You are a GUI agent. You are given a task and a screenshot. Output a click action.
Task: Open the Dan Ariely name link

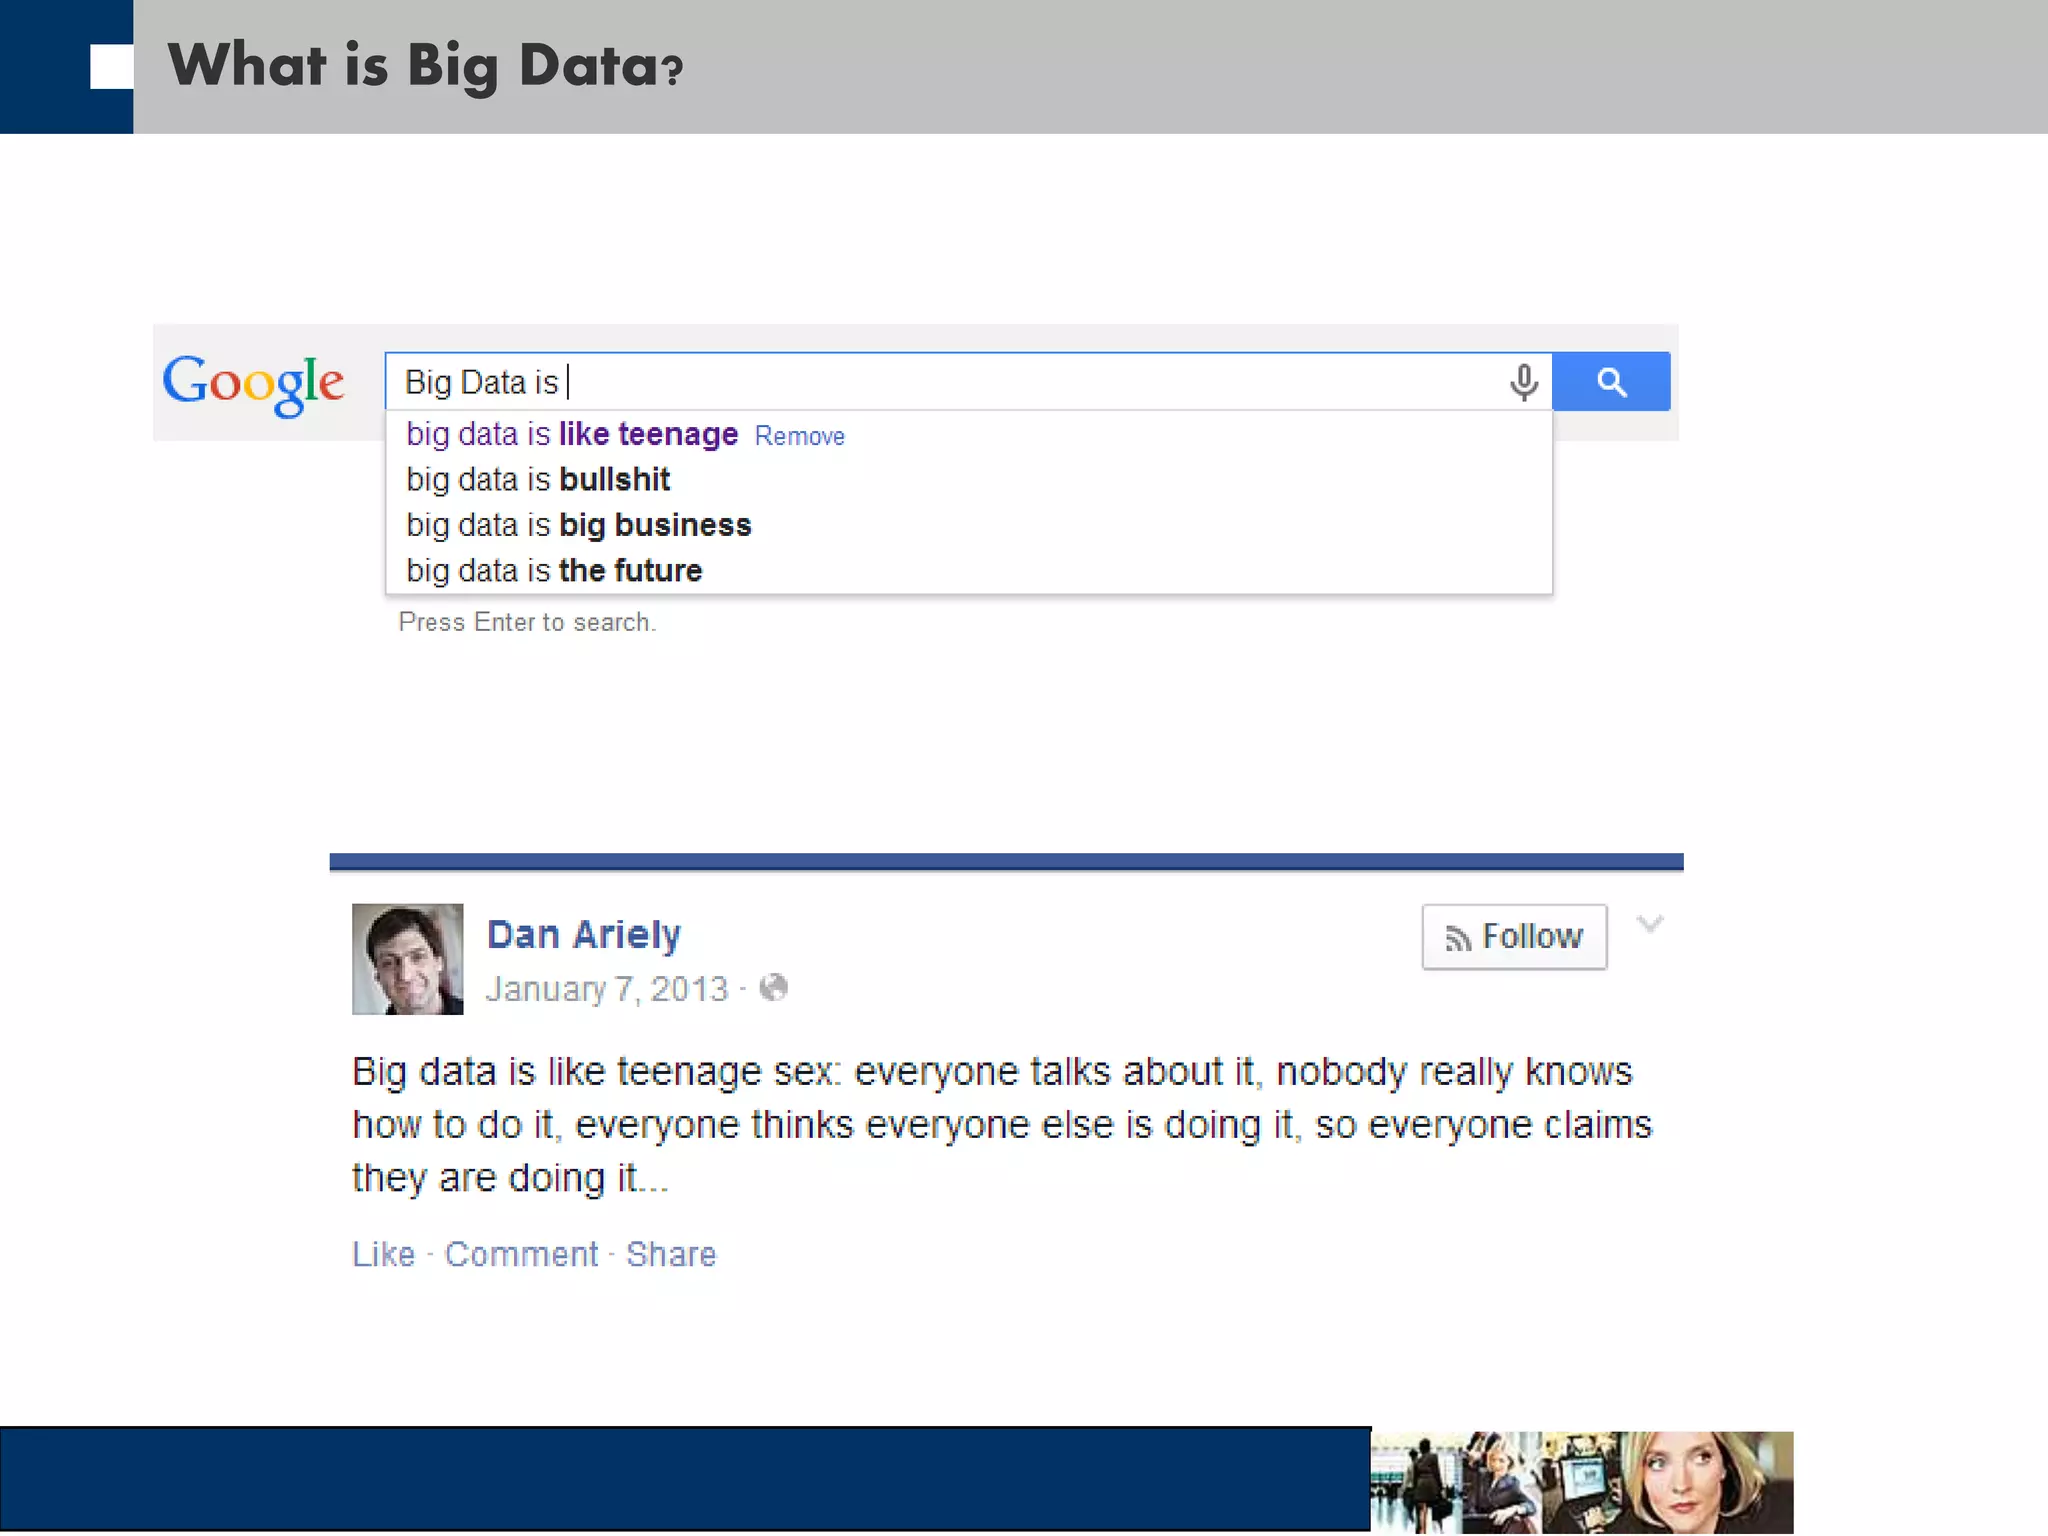tap(583, 934)
